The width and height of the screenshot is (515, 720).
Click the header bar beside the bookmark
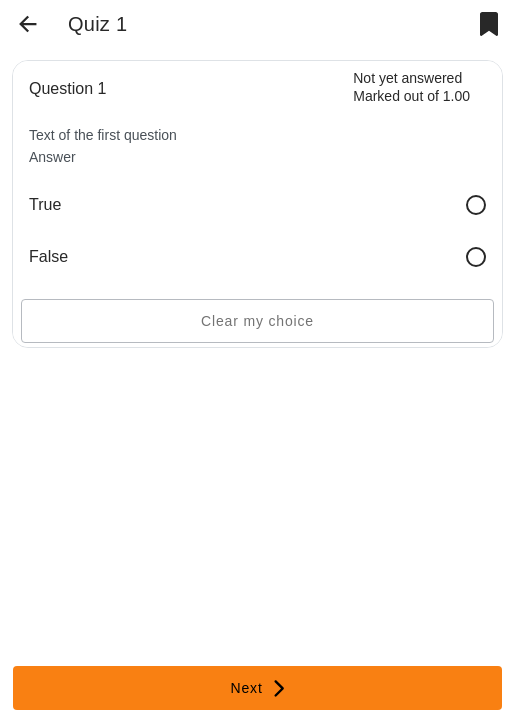tap(303, 24)
